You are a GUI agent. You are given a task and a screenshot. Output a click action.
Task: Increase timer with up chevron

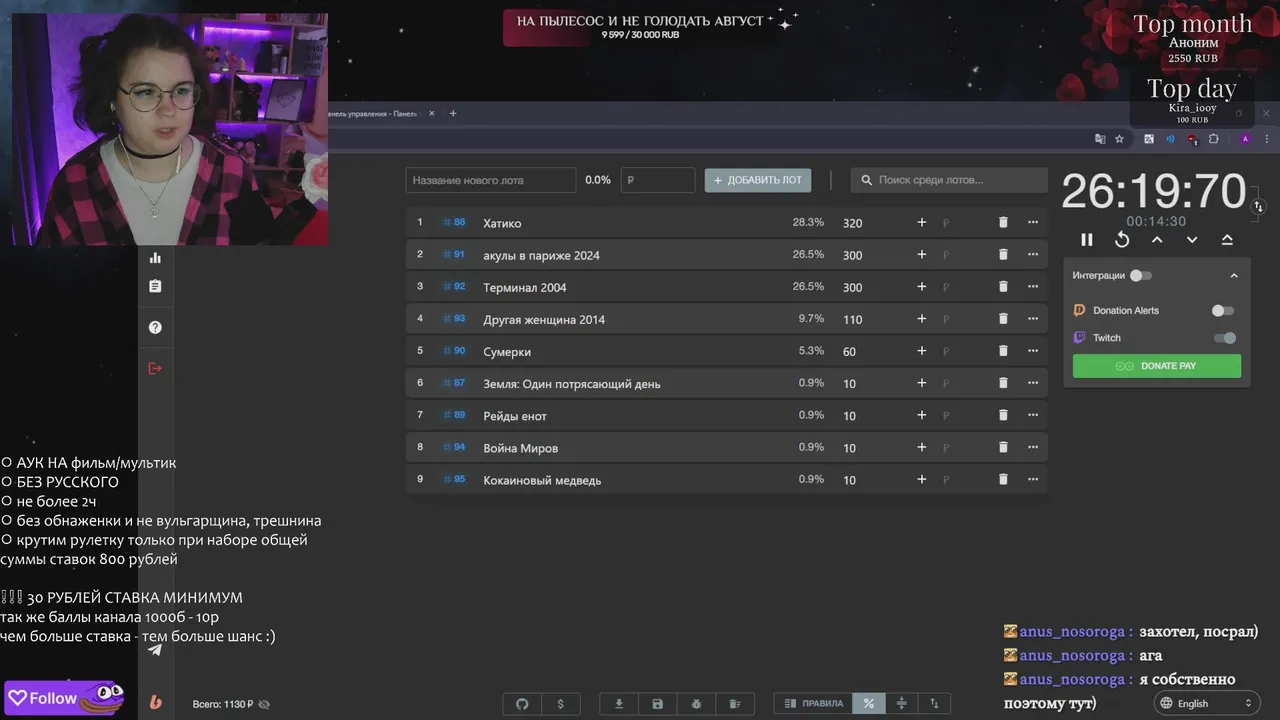point(1157,240)
